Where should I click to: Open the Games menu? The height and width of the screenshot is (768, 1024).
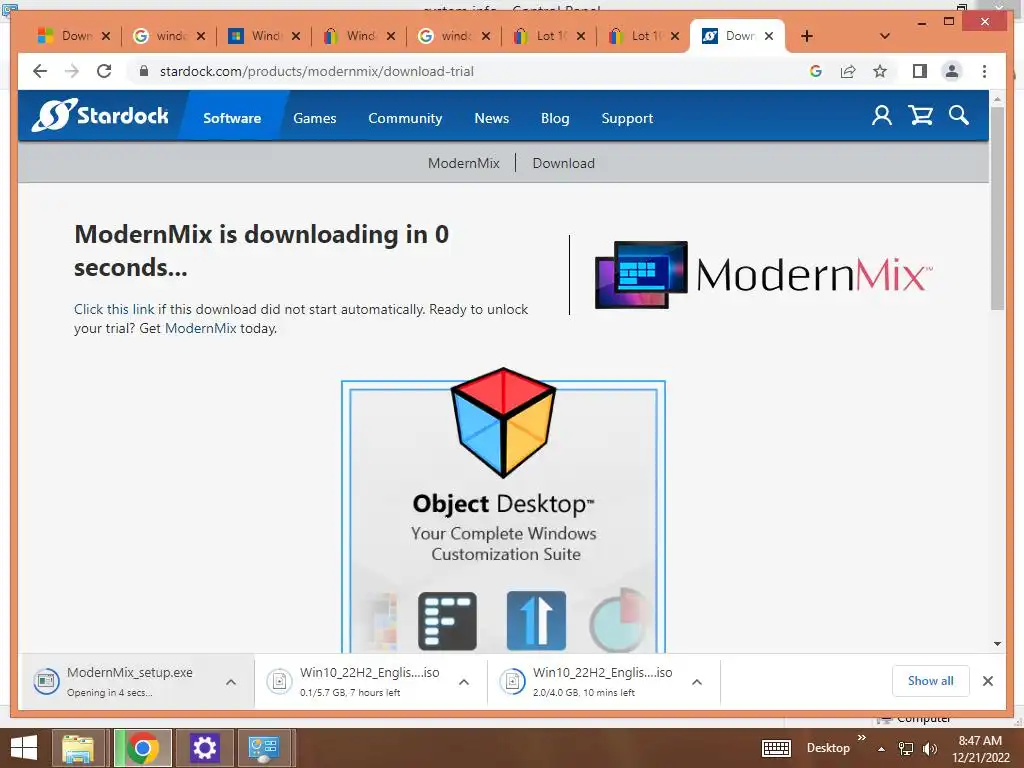tap(315, 118)
